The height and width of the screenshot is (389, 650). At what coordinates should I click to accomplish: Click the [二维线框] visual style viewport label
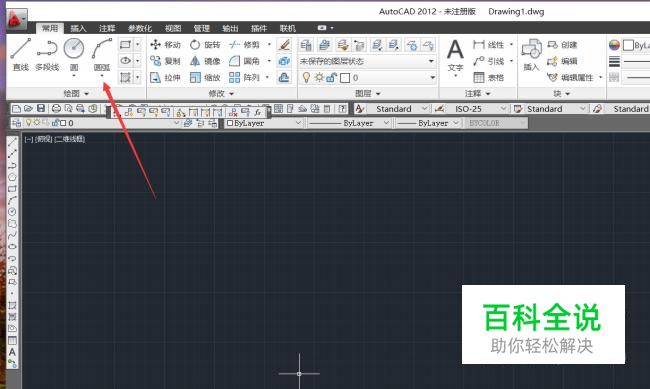click(x=70, y=139)
